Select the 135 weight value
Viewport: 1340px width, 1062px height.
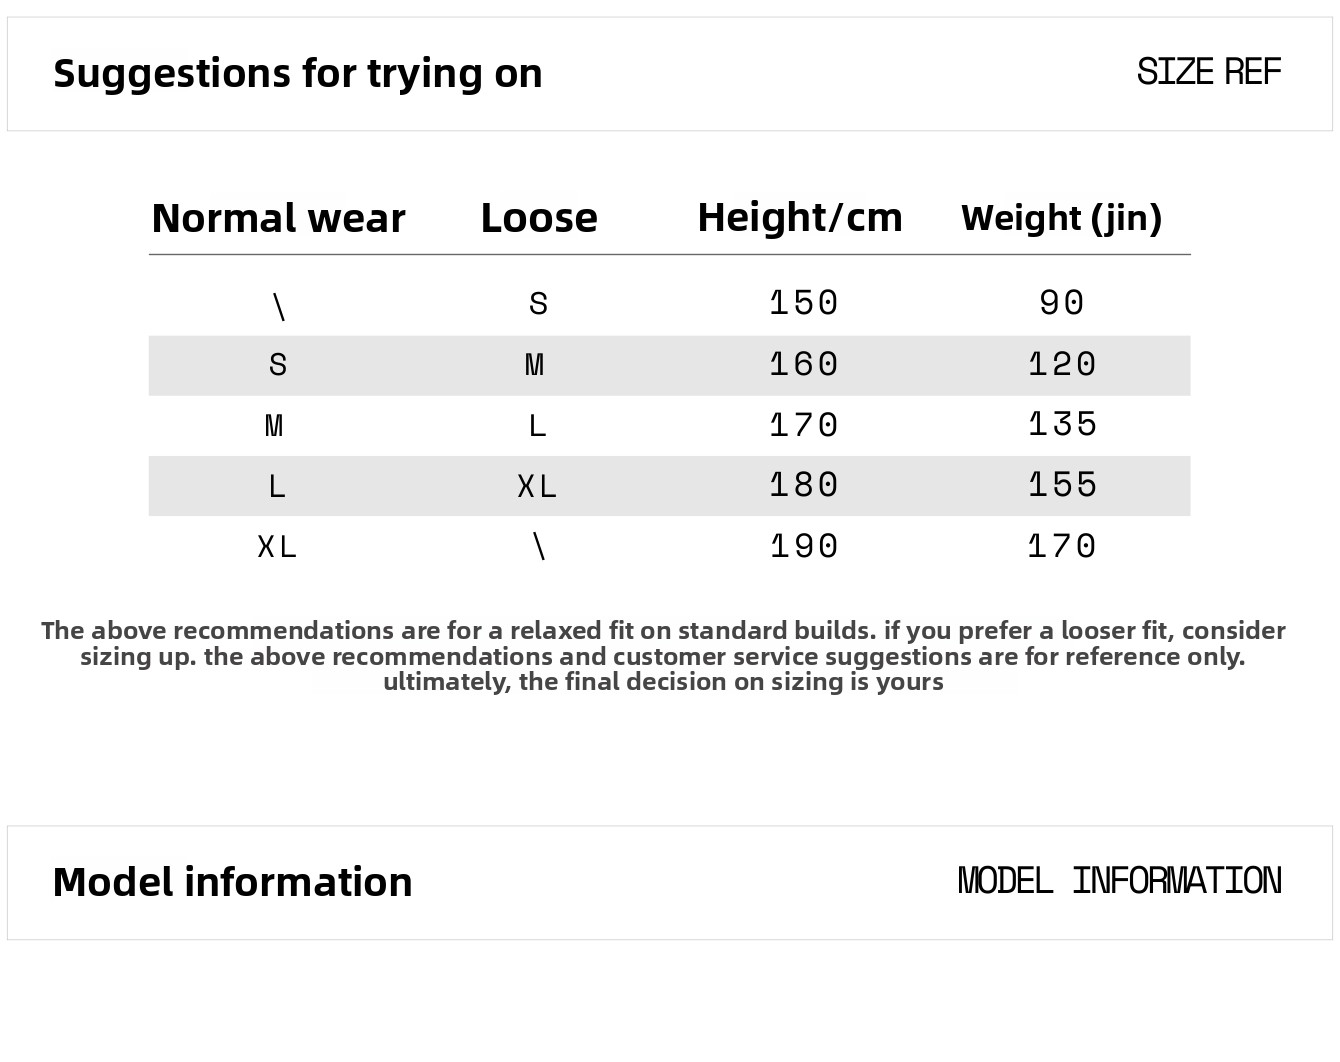(x=1062, y=425)
